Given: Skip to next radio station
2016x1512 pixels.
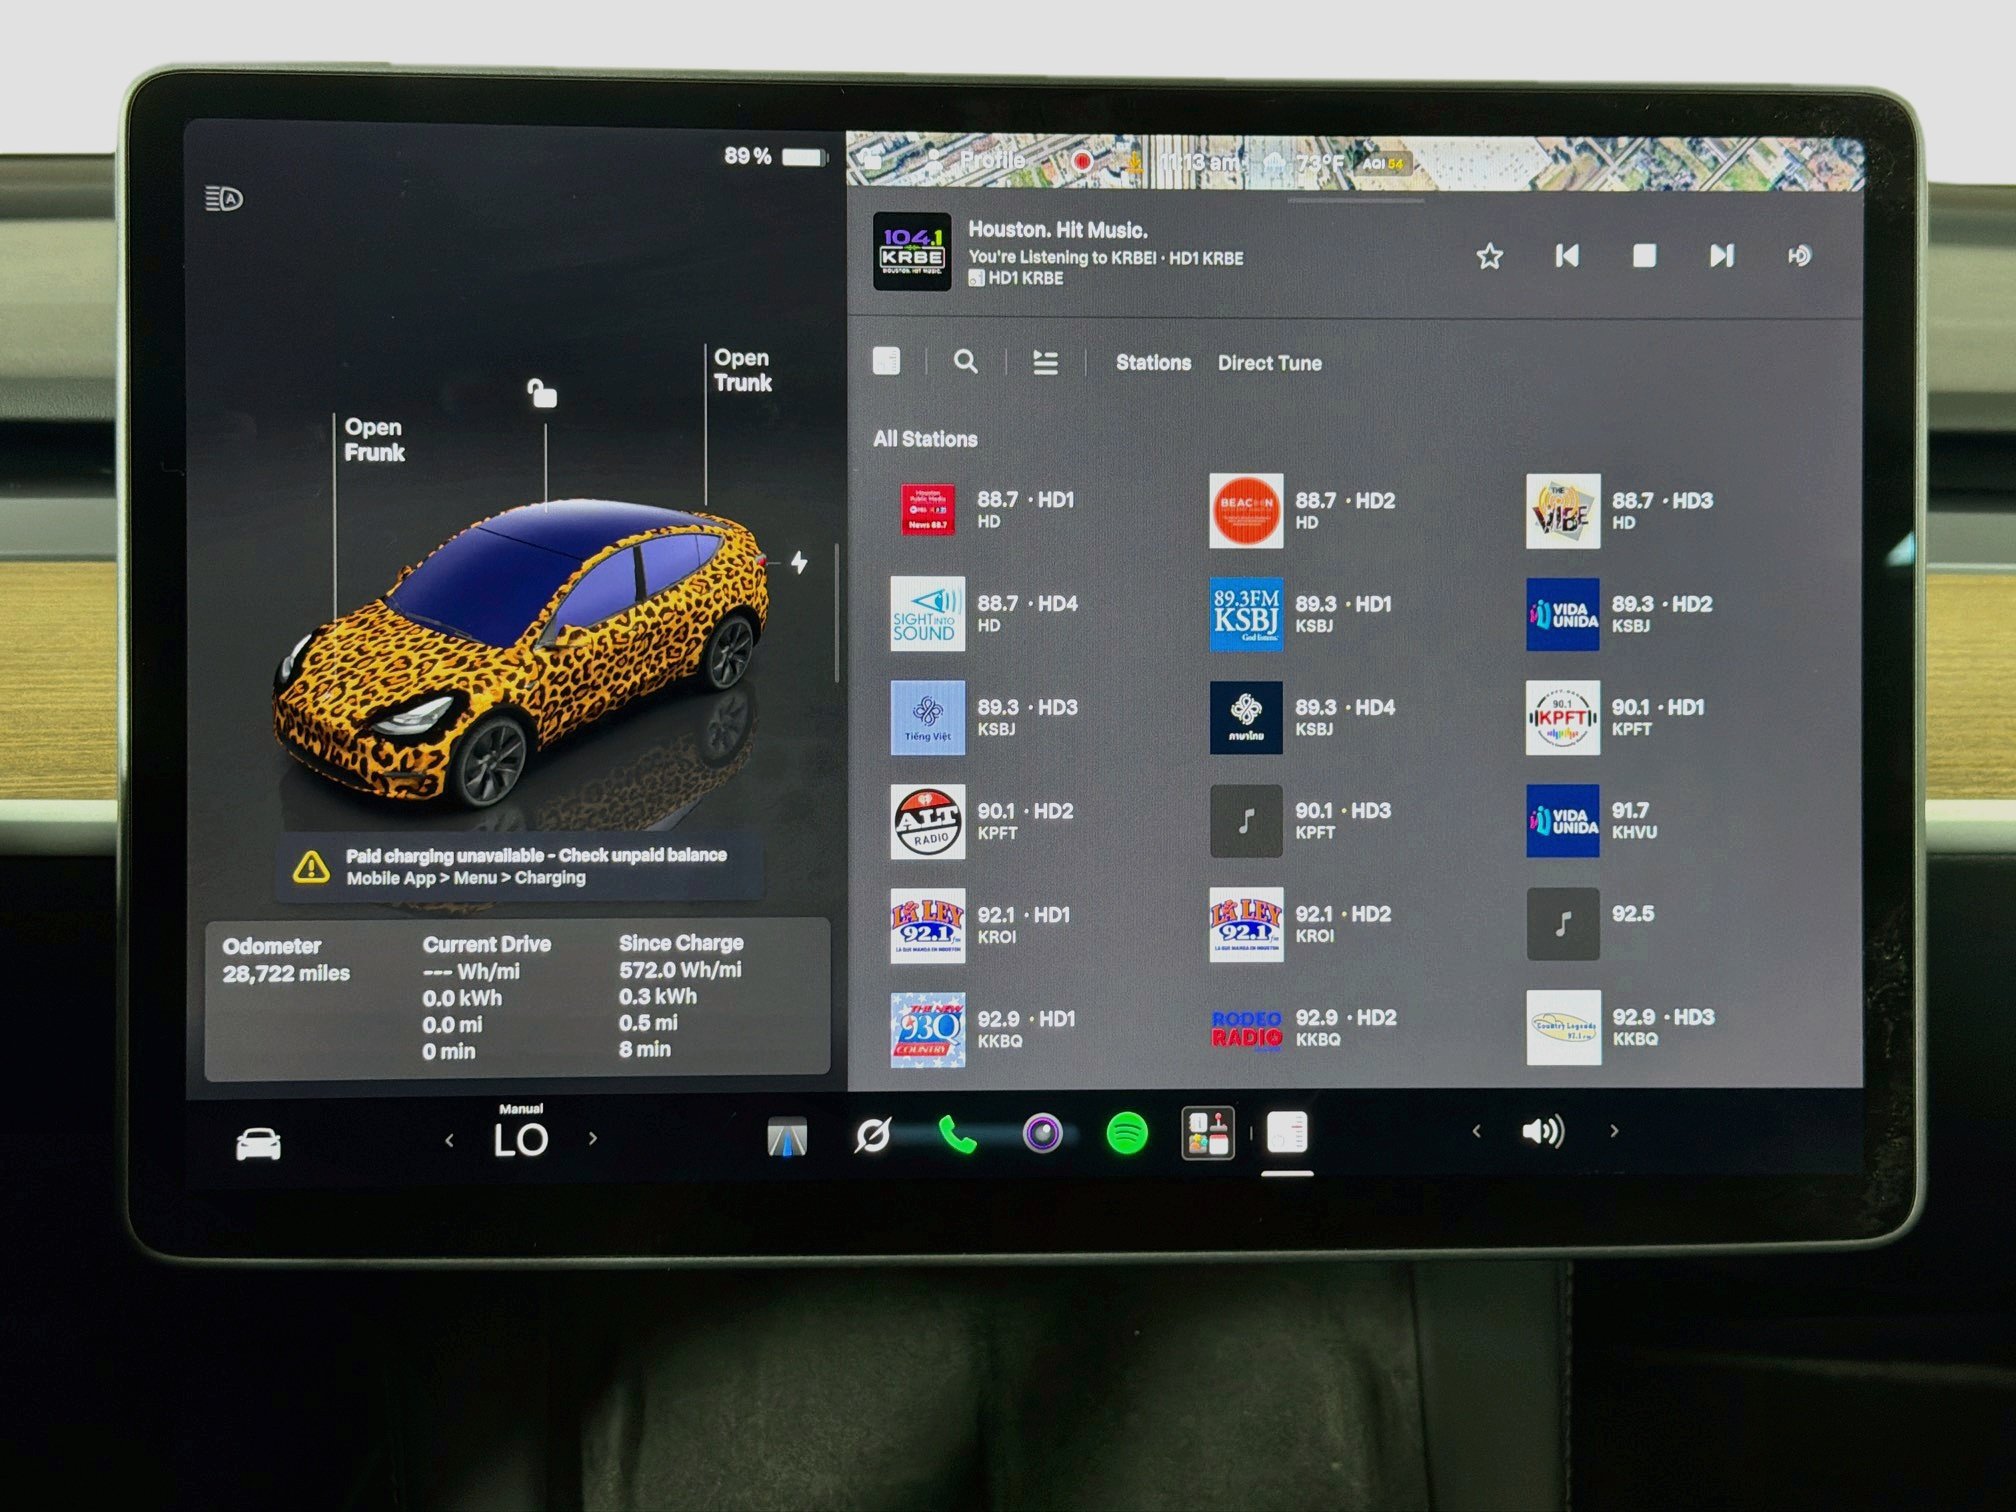Looking at the screenshot, I should (1721, 256).
